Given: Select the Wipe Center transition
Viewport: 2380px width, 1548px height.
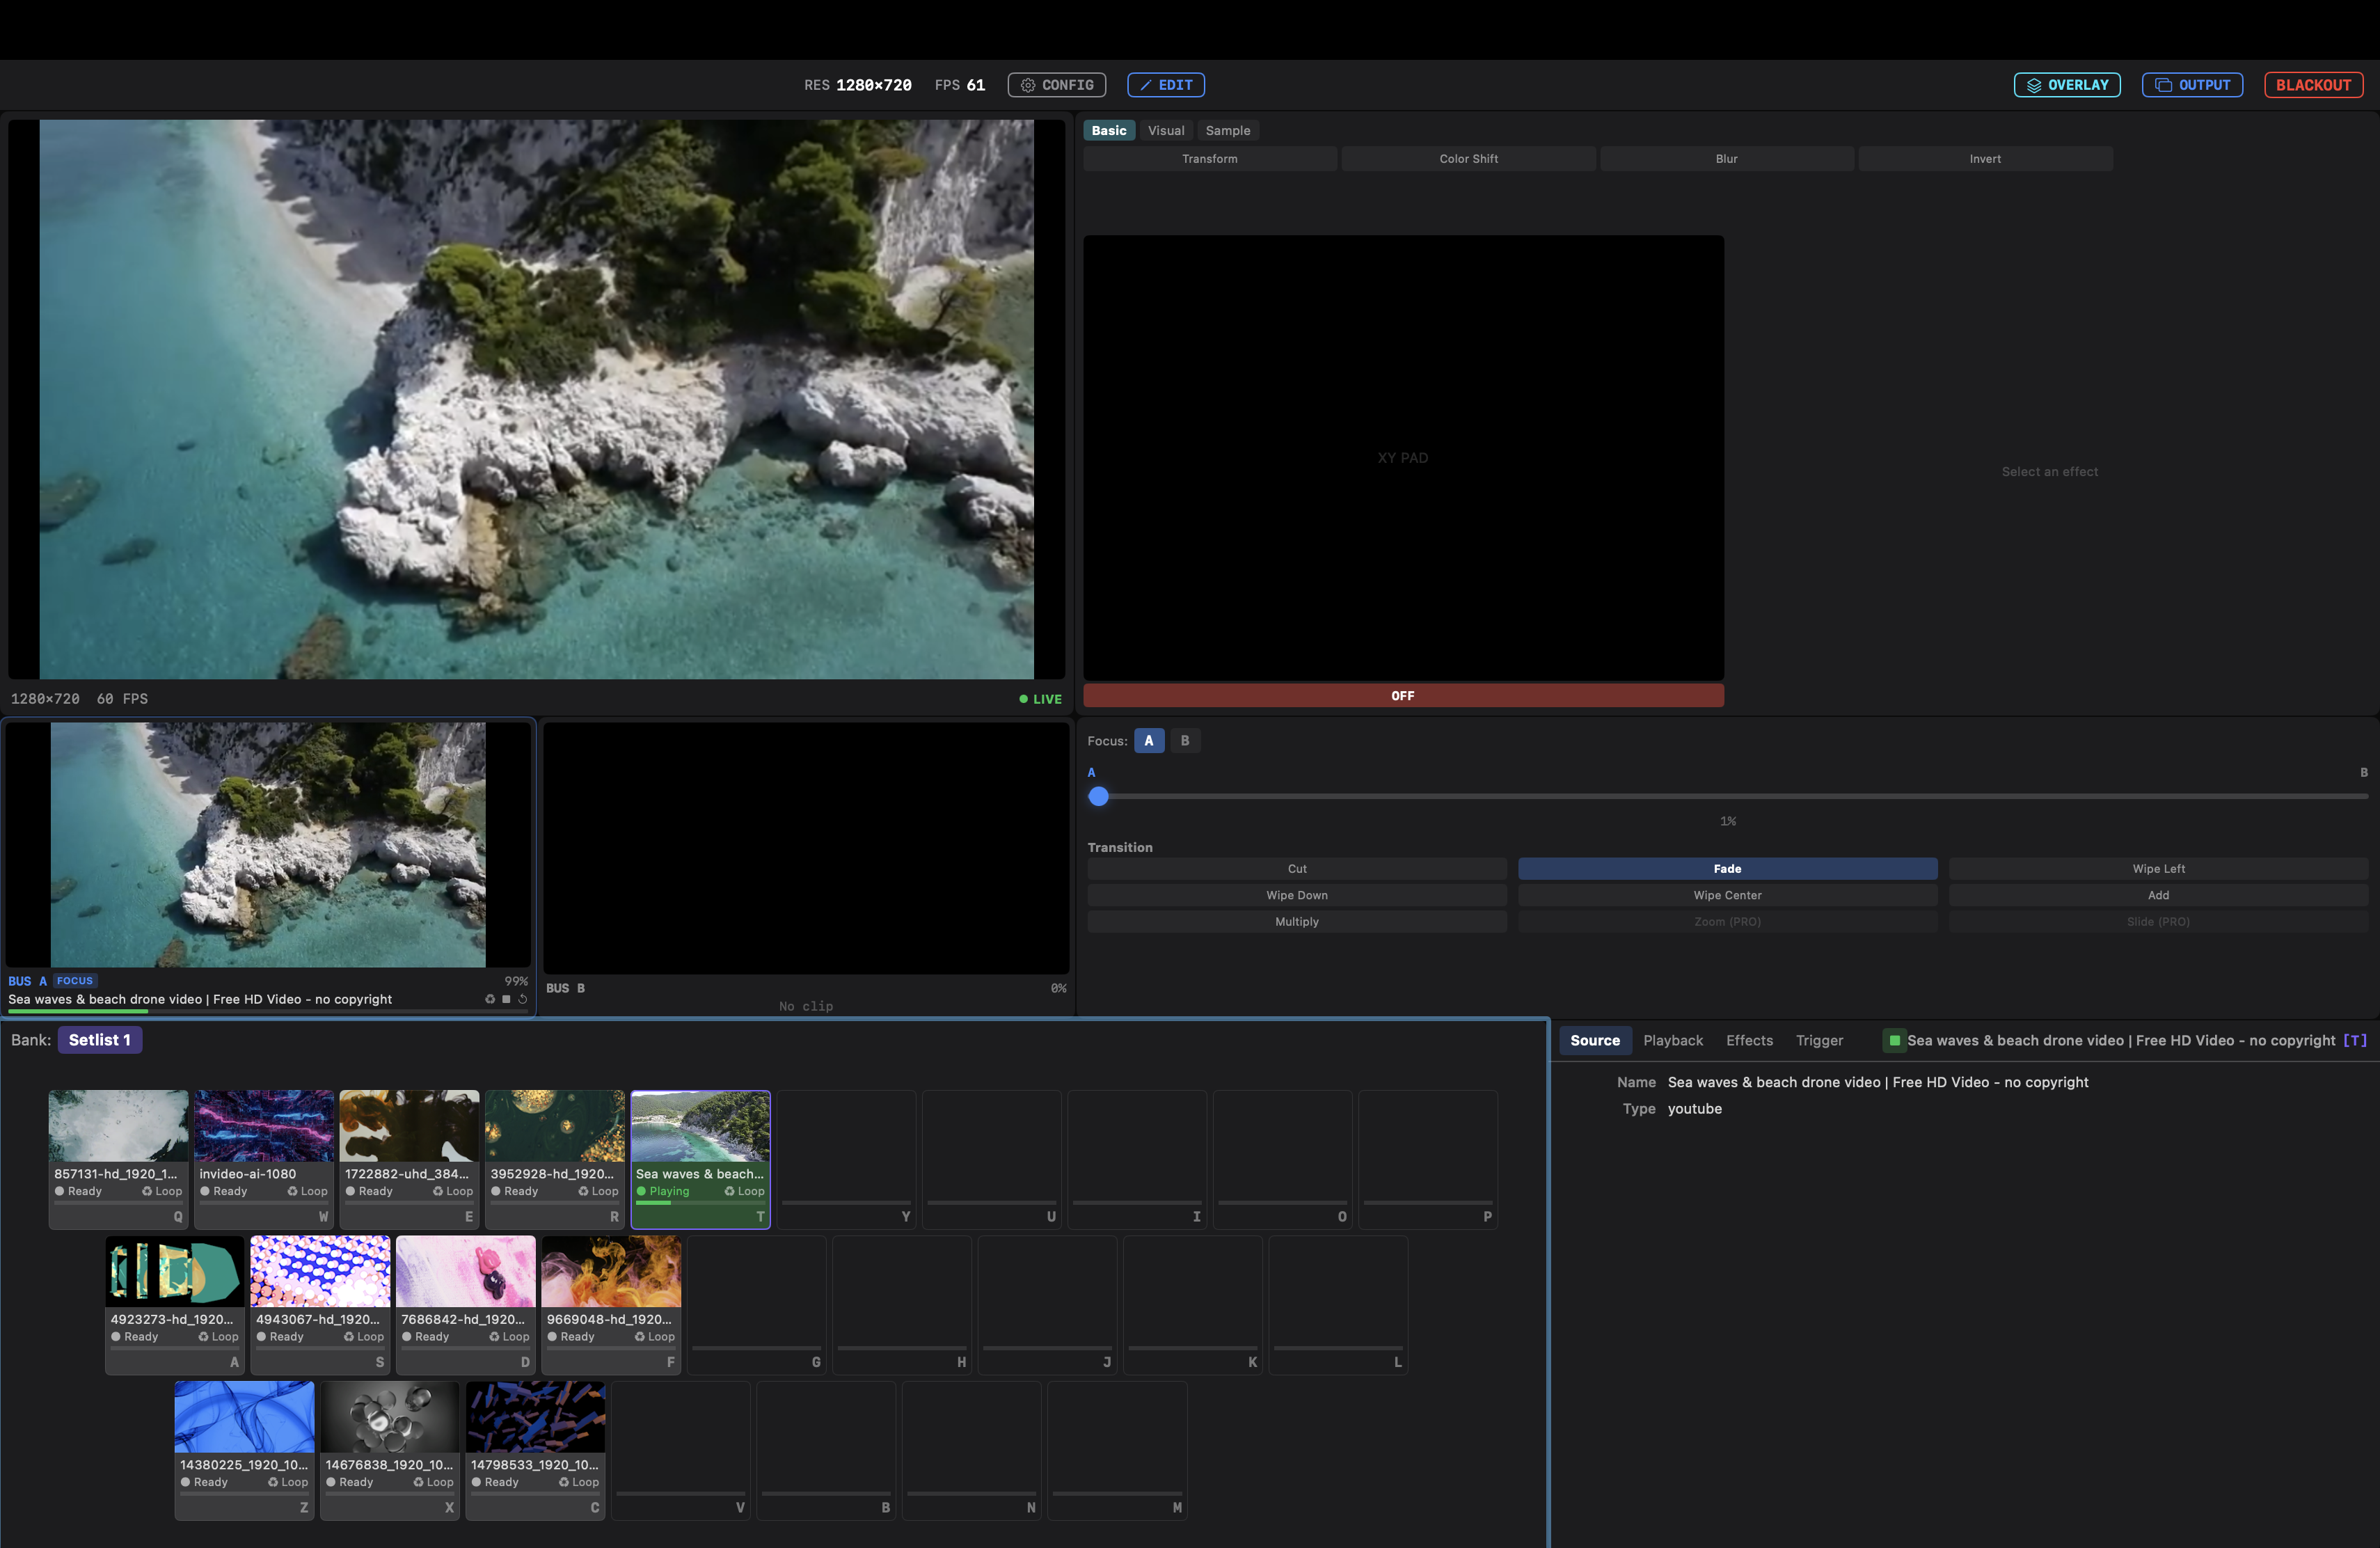Looking at the screenshot, I should pos(1727,895).
